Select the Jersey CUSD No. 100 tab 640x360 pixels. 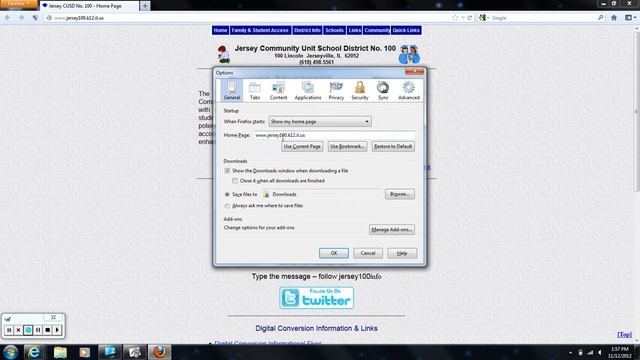click(89, 6)
